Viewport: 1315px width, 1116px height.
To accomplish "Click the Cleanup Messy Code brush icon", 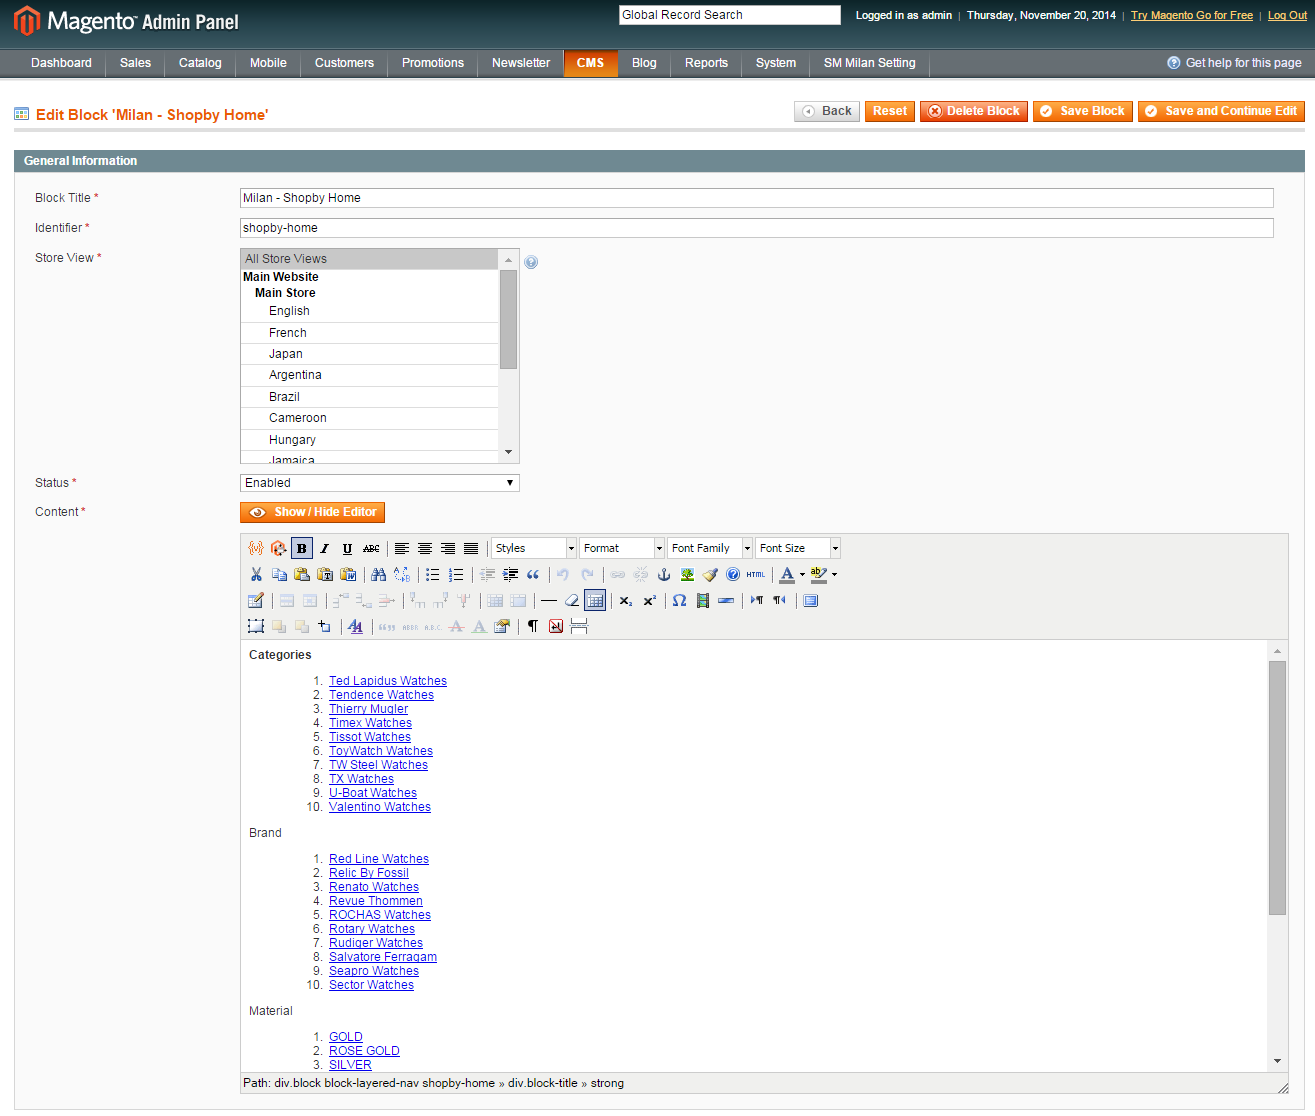I will point(710,574).
